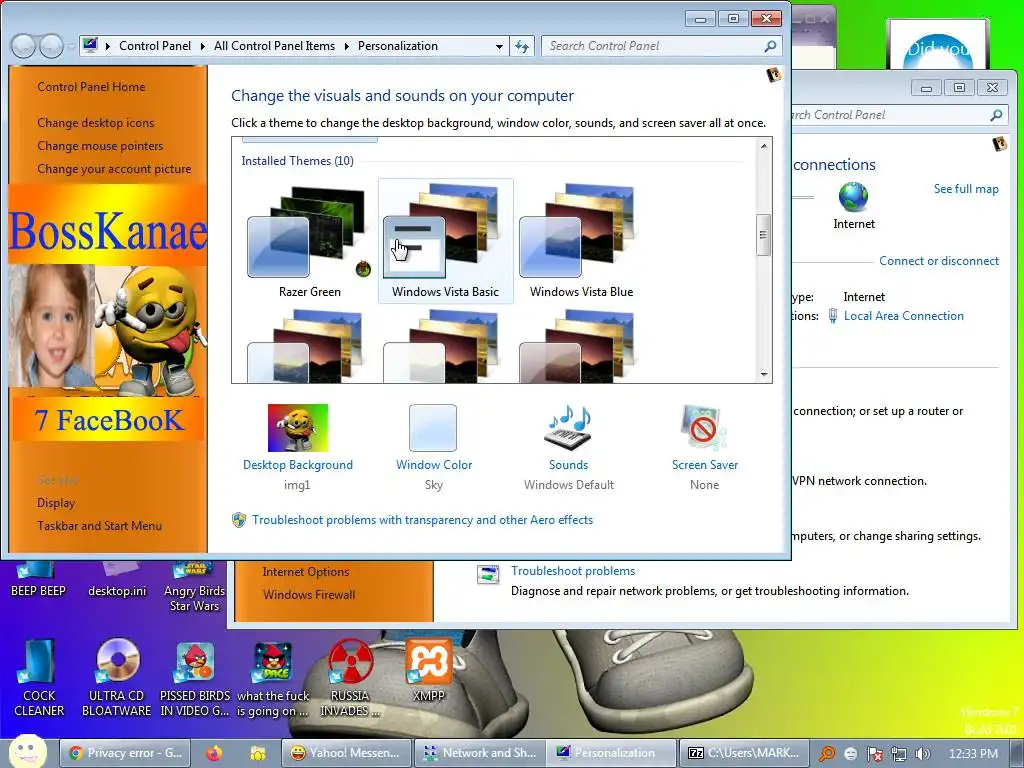Open Control Panel Home link

point(91,87)
